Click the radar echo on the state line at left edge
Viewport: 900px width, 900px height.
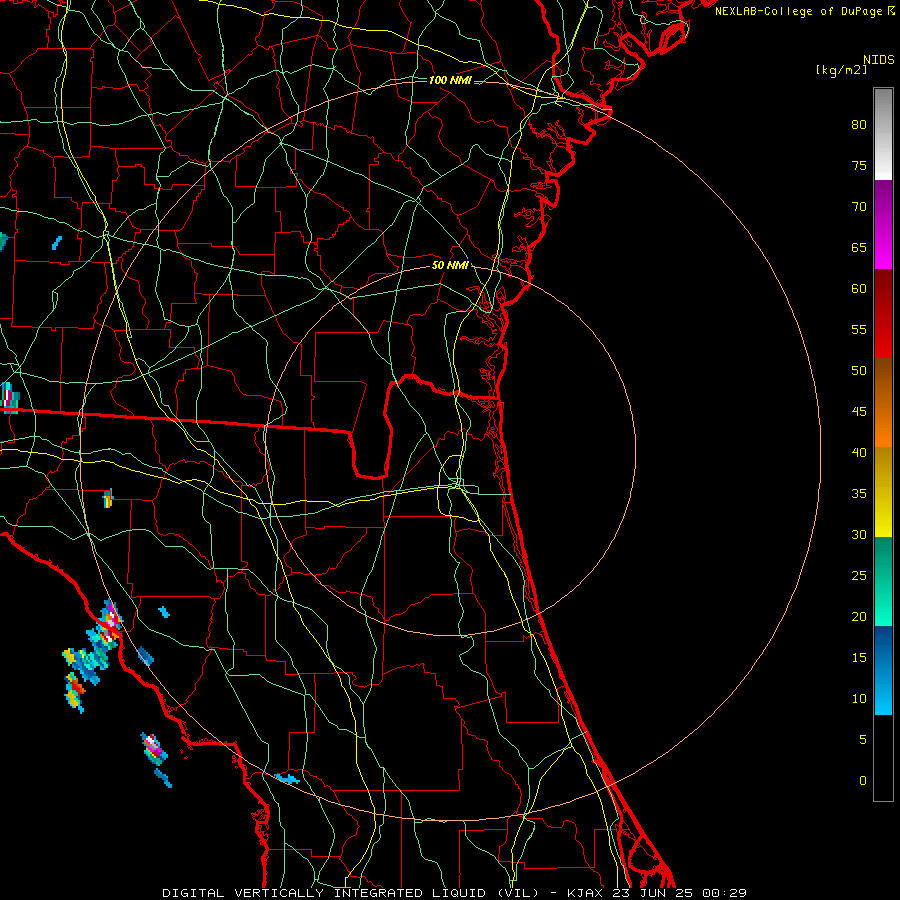pyautogui.click(x=9, y=398)
